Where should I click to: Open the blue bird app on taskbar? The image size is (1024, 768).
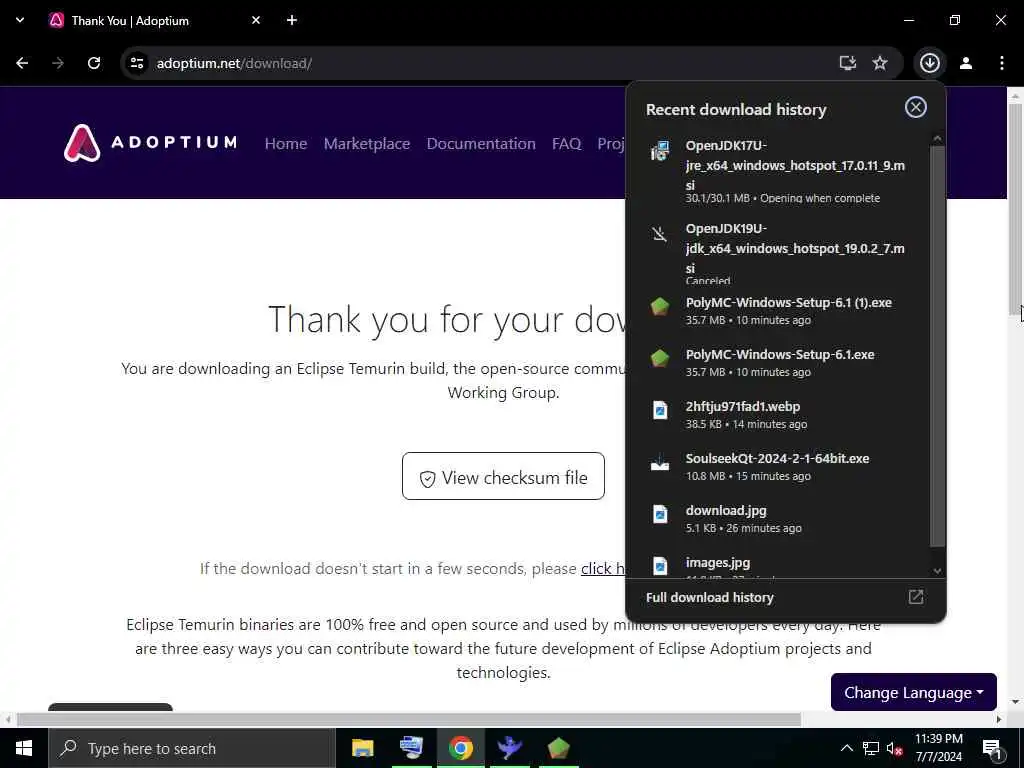coord(509,748)
